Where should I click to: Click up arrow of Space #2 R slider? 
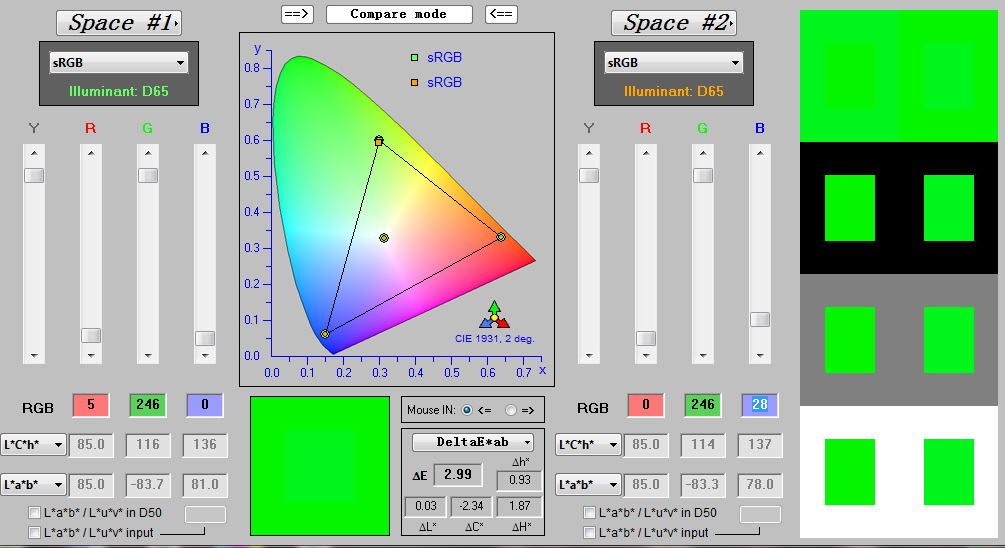pyautogui.click(x=646, y=153)
